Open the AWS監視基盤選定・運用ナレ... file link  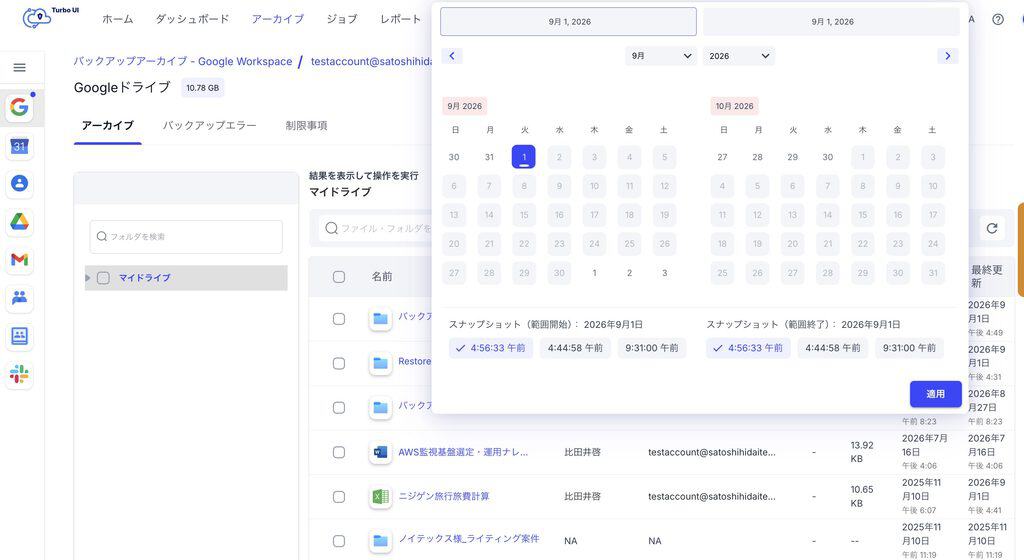[463, 452]
